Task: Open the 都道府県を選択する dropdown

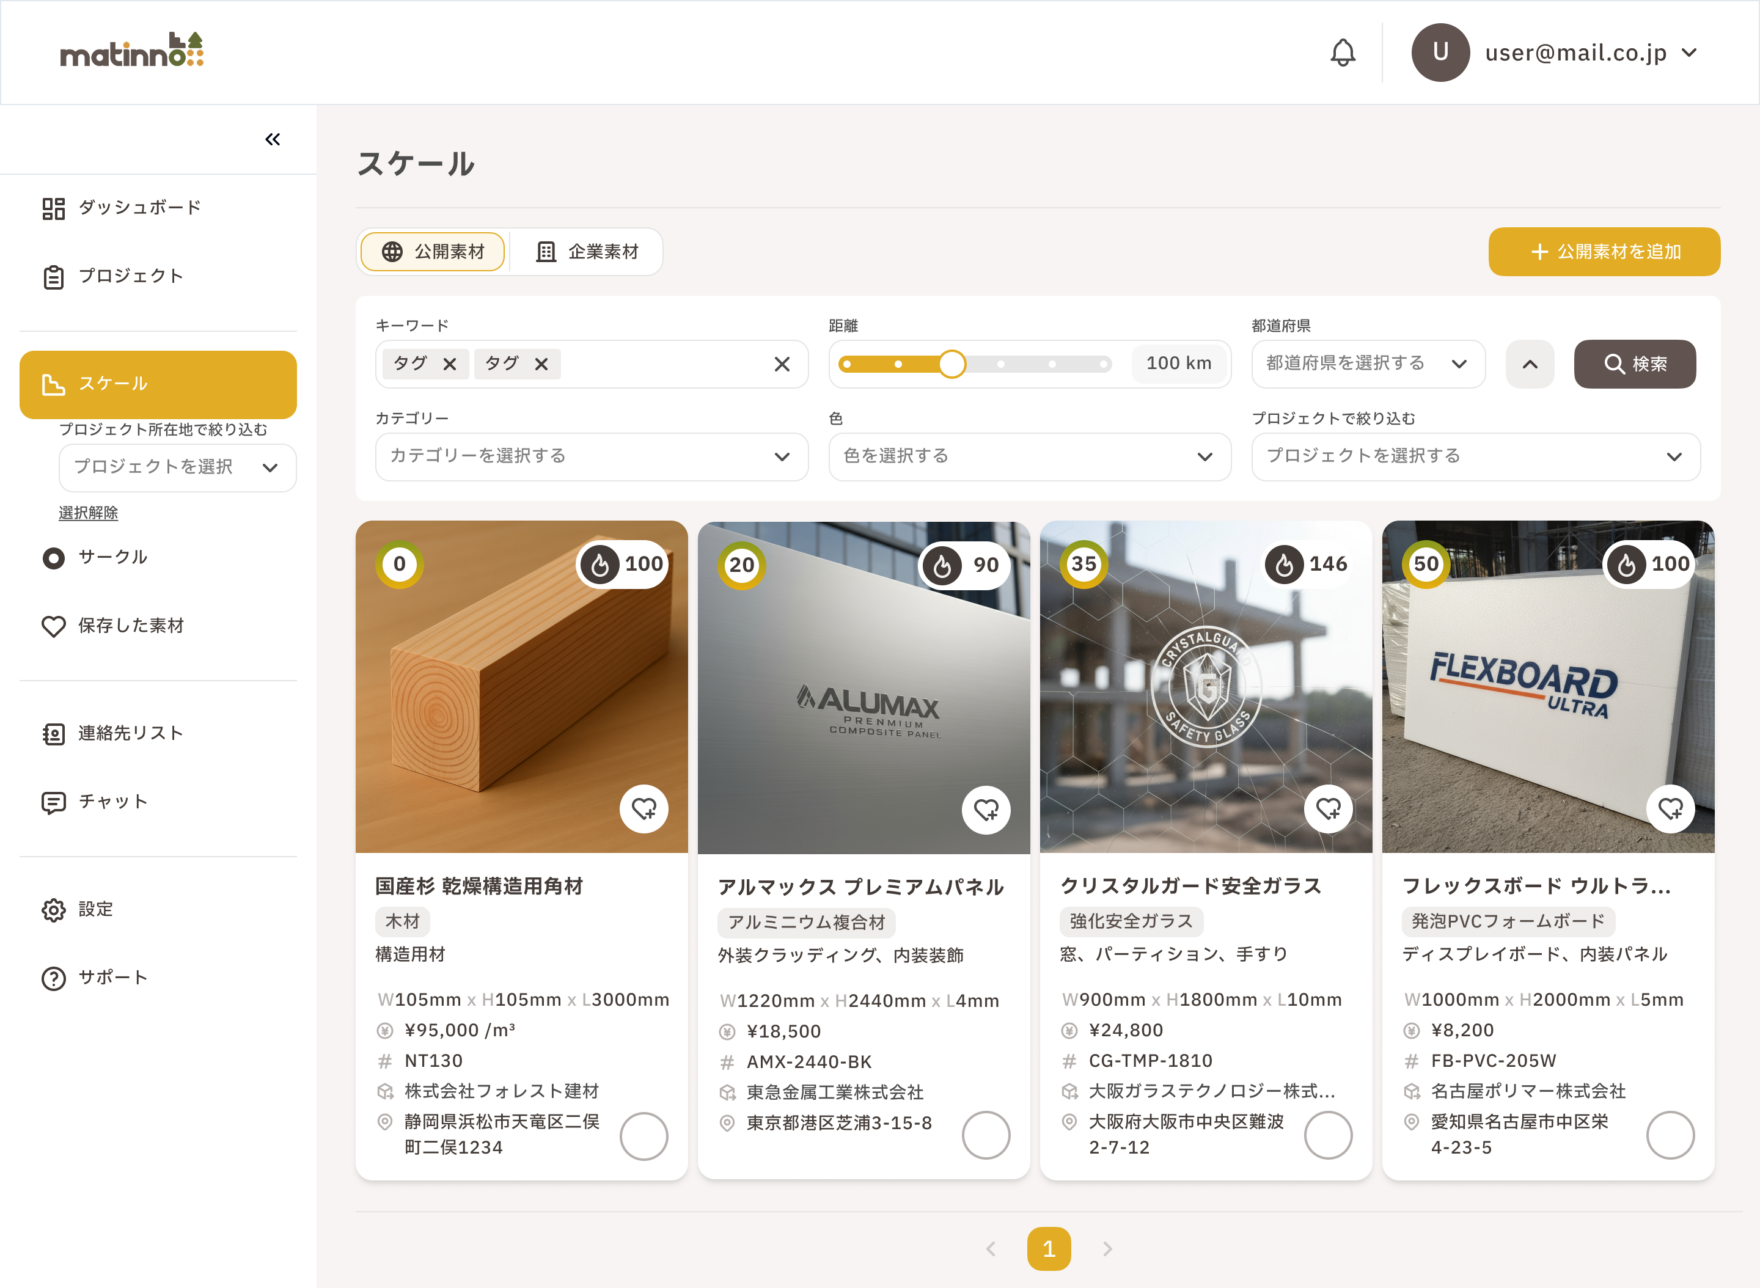Action: tap(1367, 364)
